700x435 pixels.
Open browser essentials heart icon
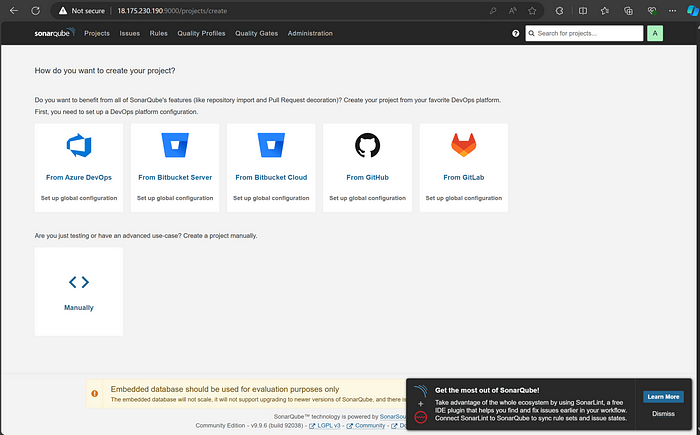[652, 11]
